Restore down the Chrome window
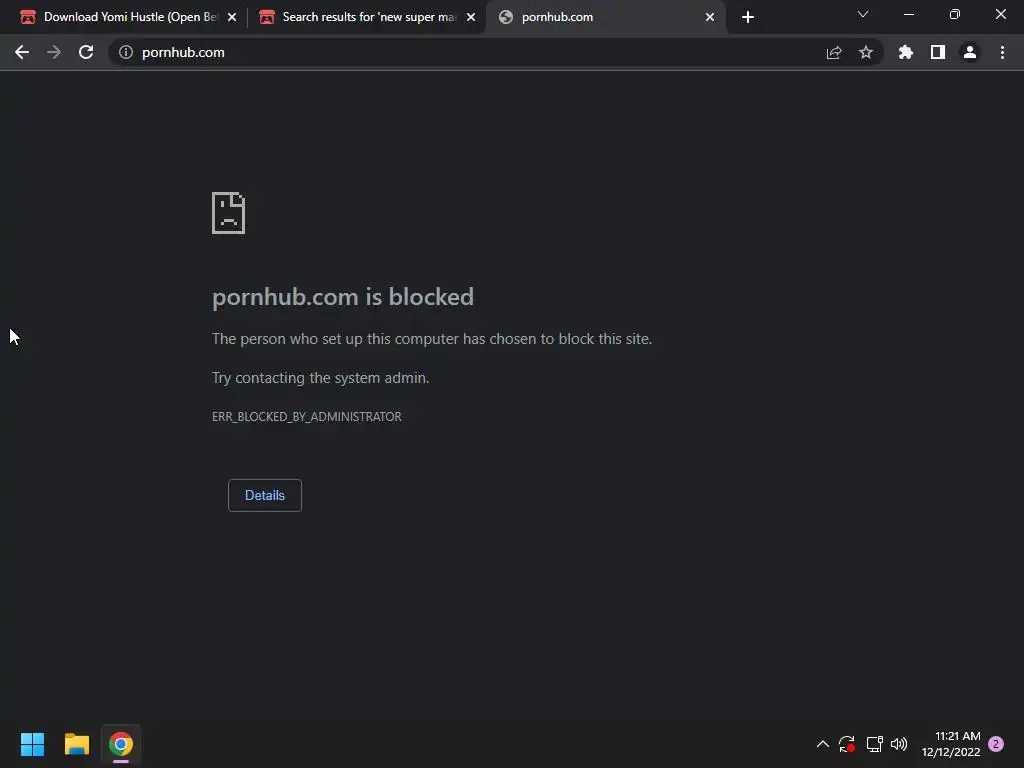 click(x=955, y=14)
